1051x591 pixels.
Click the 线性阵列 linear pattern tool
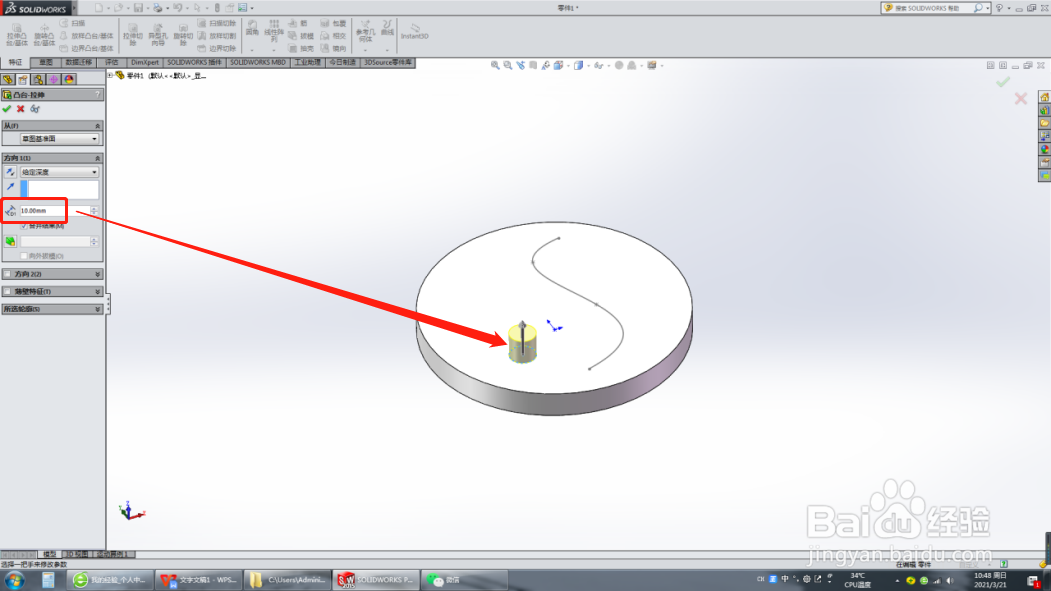273,31
